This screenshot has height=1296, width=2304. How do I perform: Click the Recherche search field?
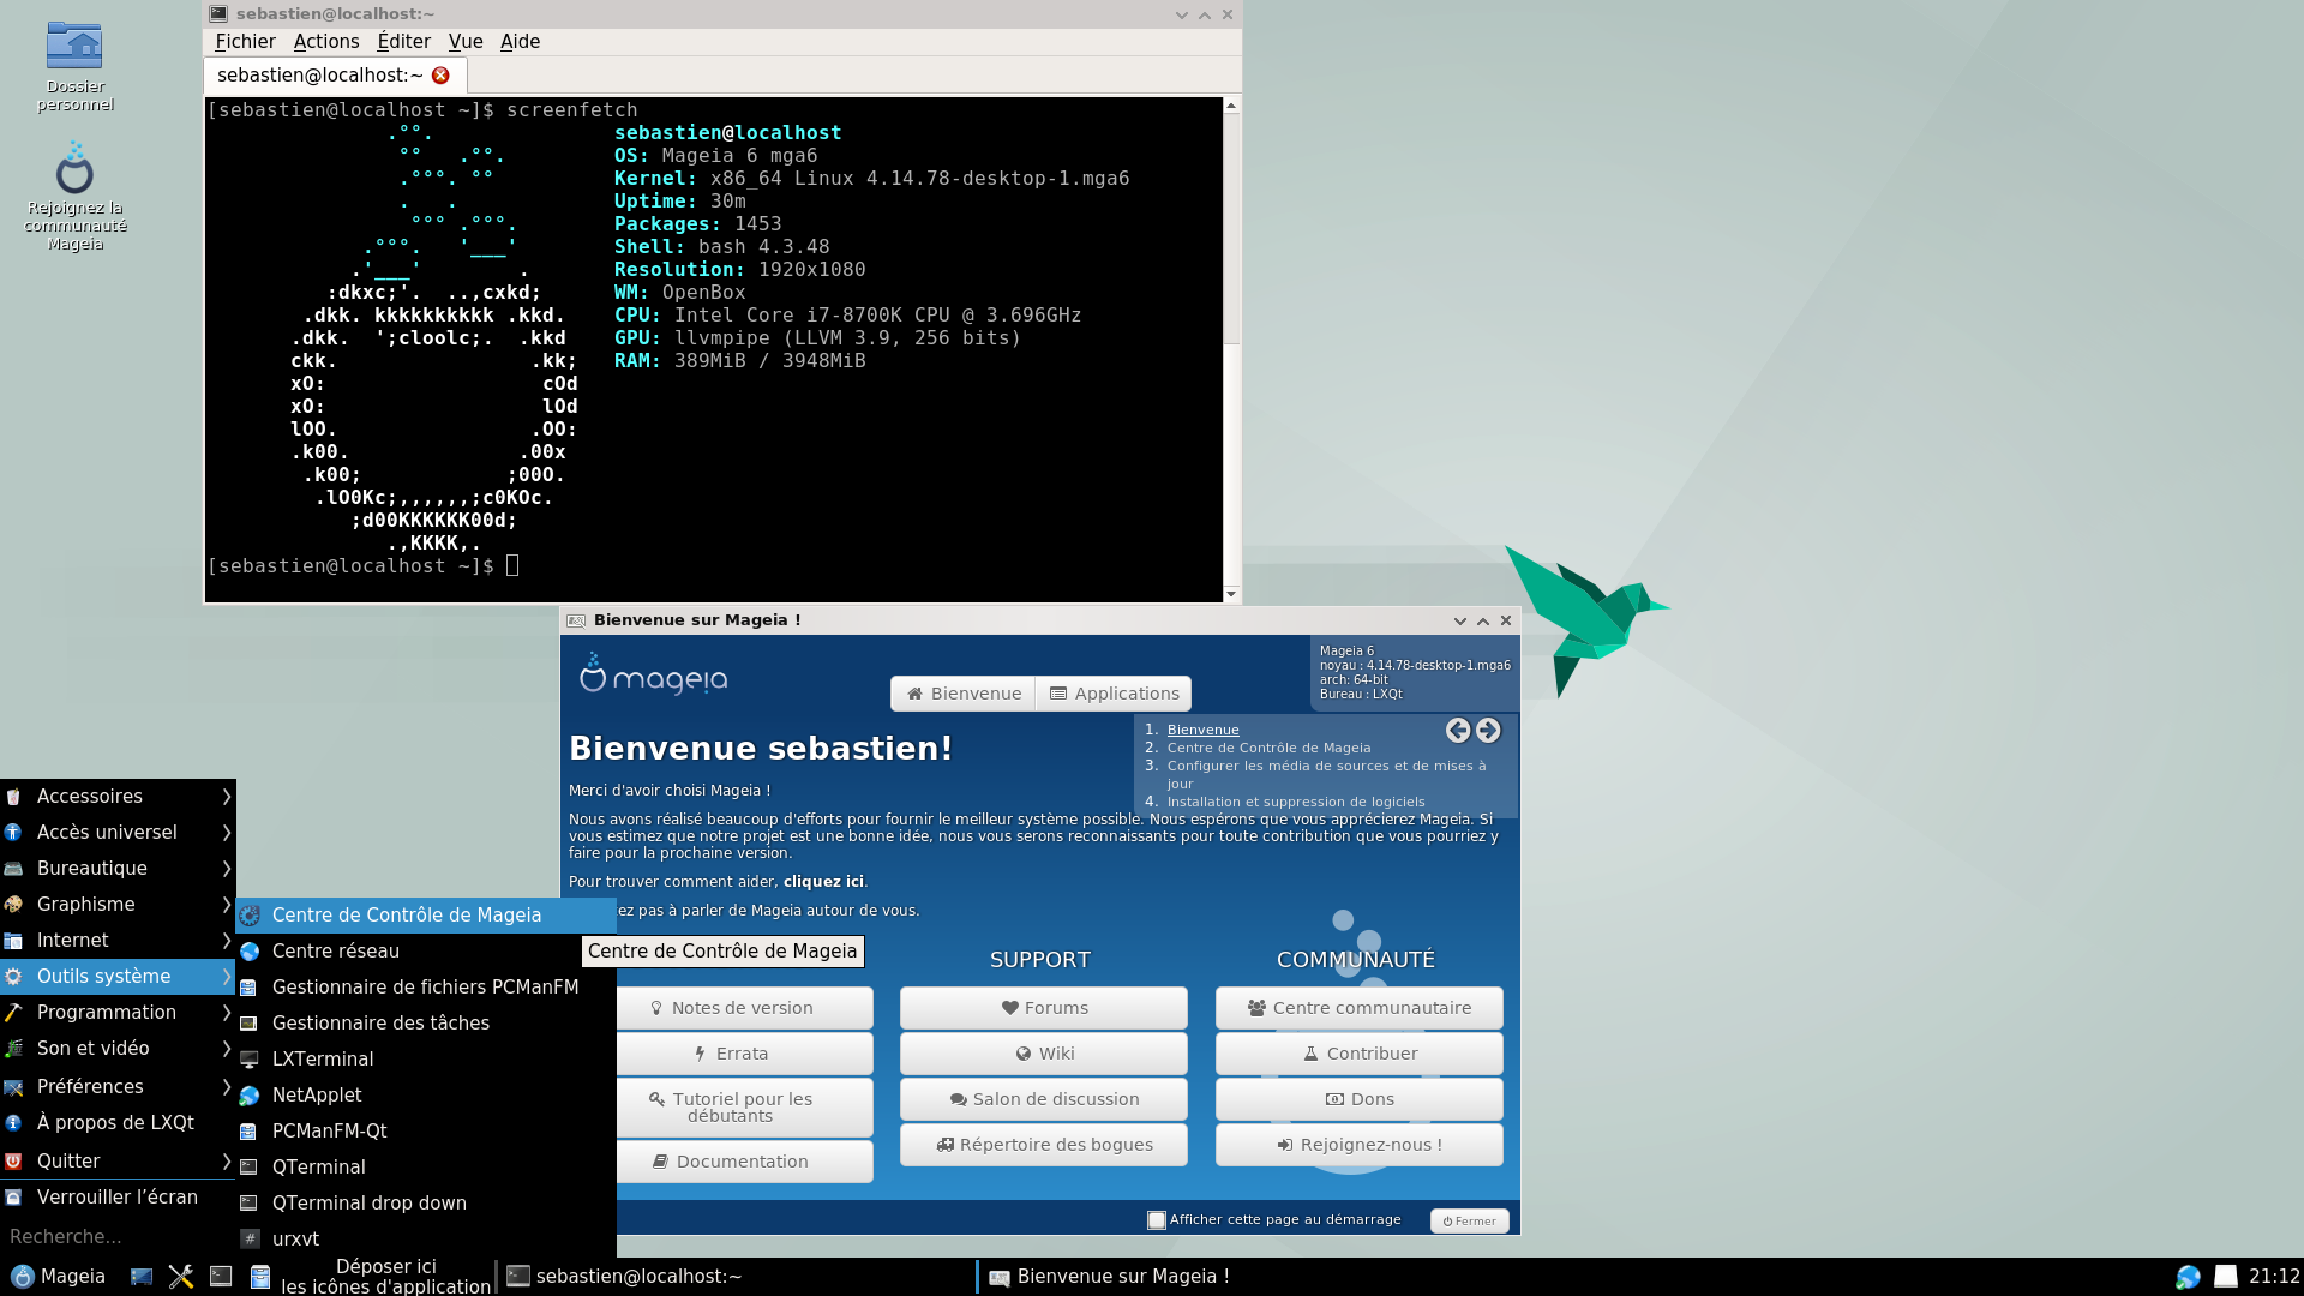coord(117,1237)
